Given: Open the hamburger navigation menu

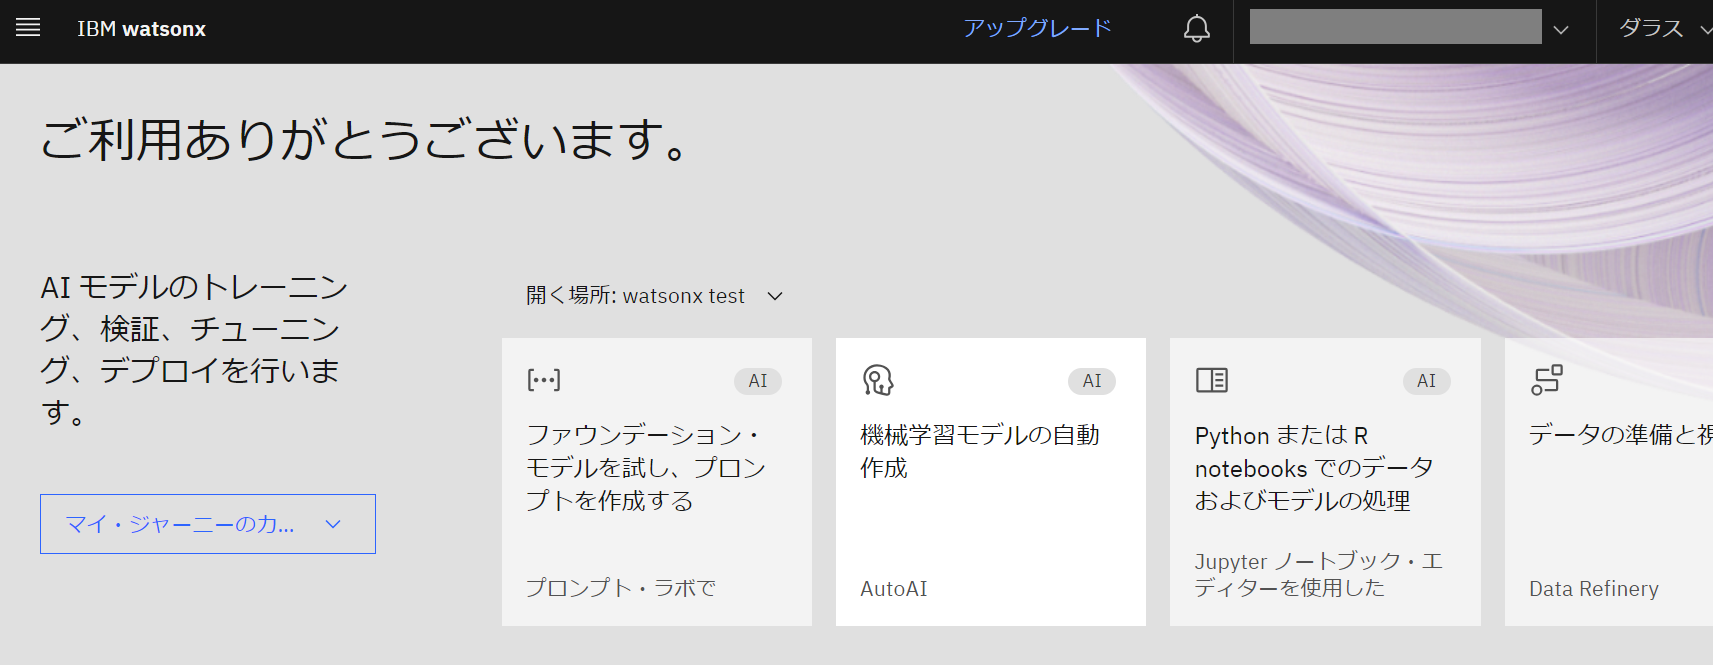Looking at the screenshot, I should pyautogui.click(x=28, y=28).
